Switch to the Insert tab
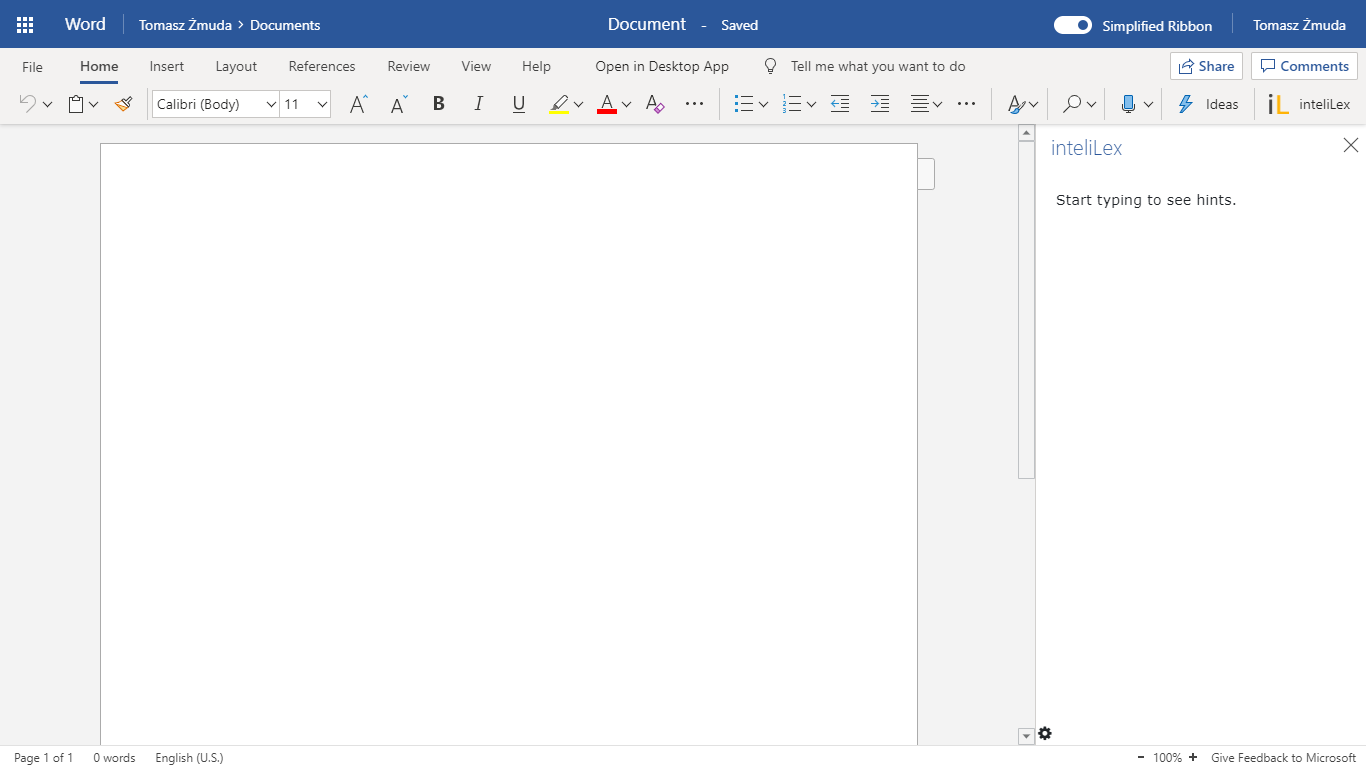This screenshot has height=768, width=1366. pos(167,66)
